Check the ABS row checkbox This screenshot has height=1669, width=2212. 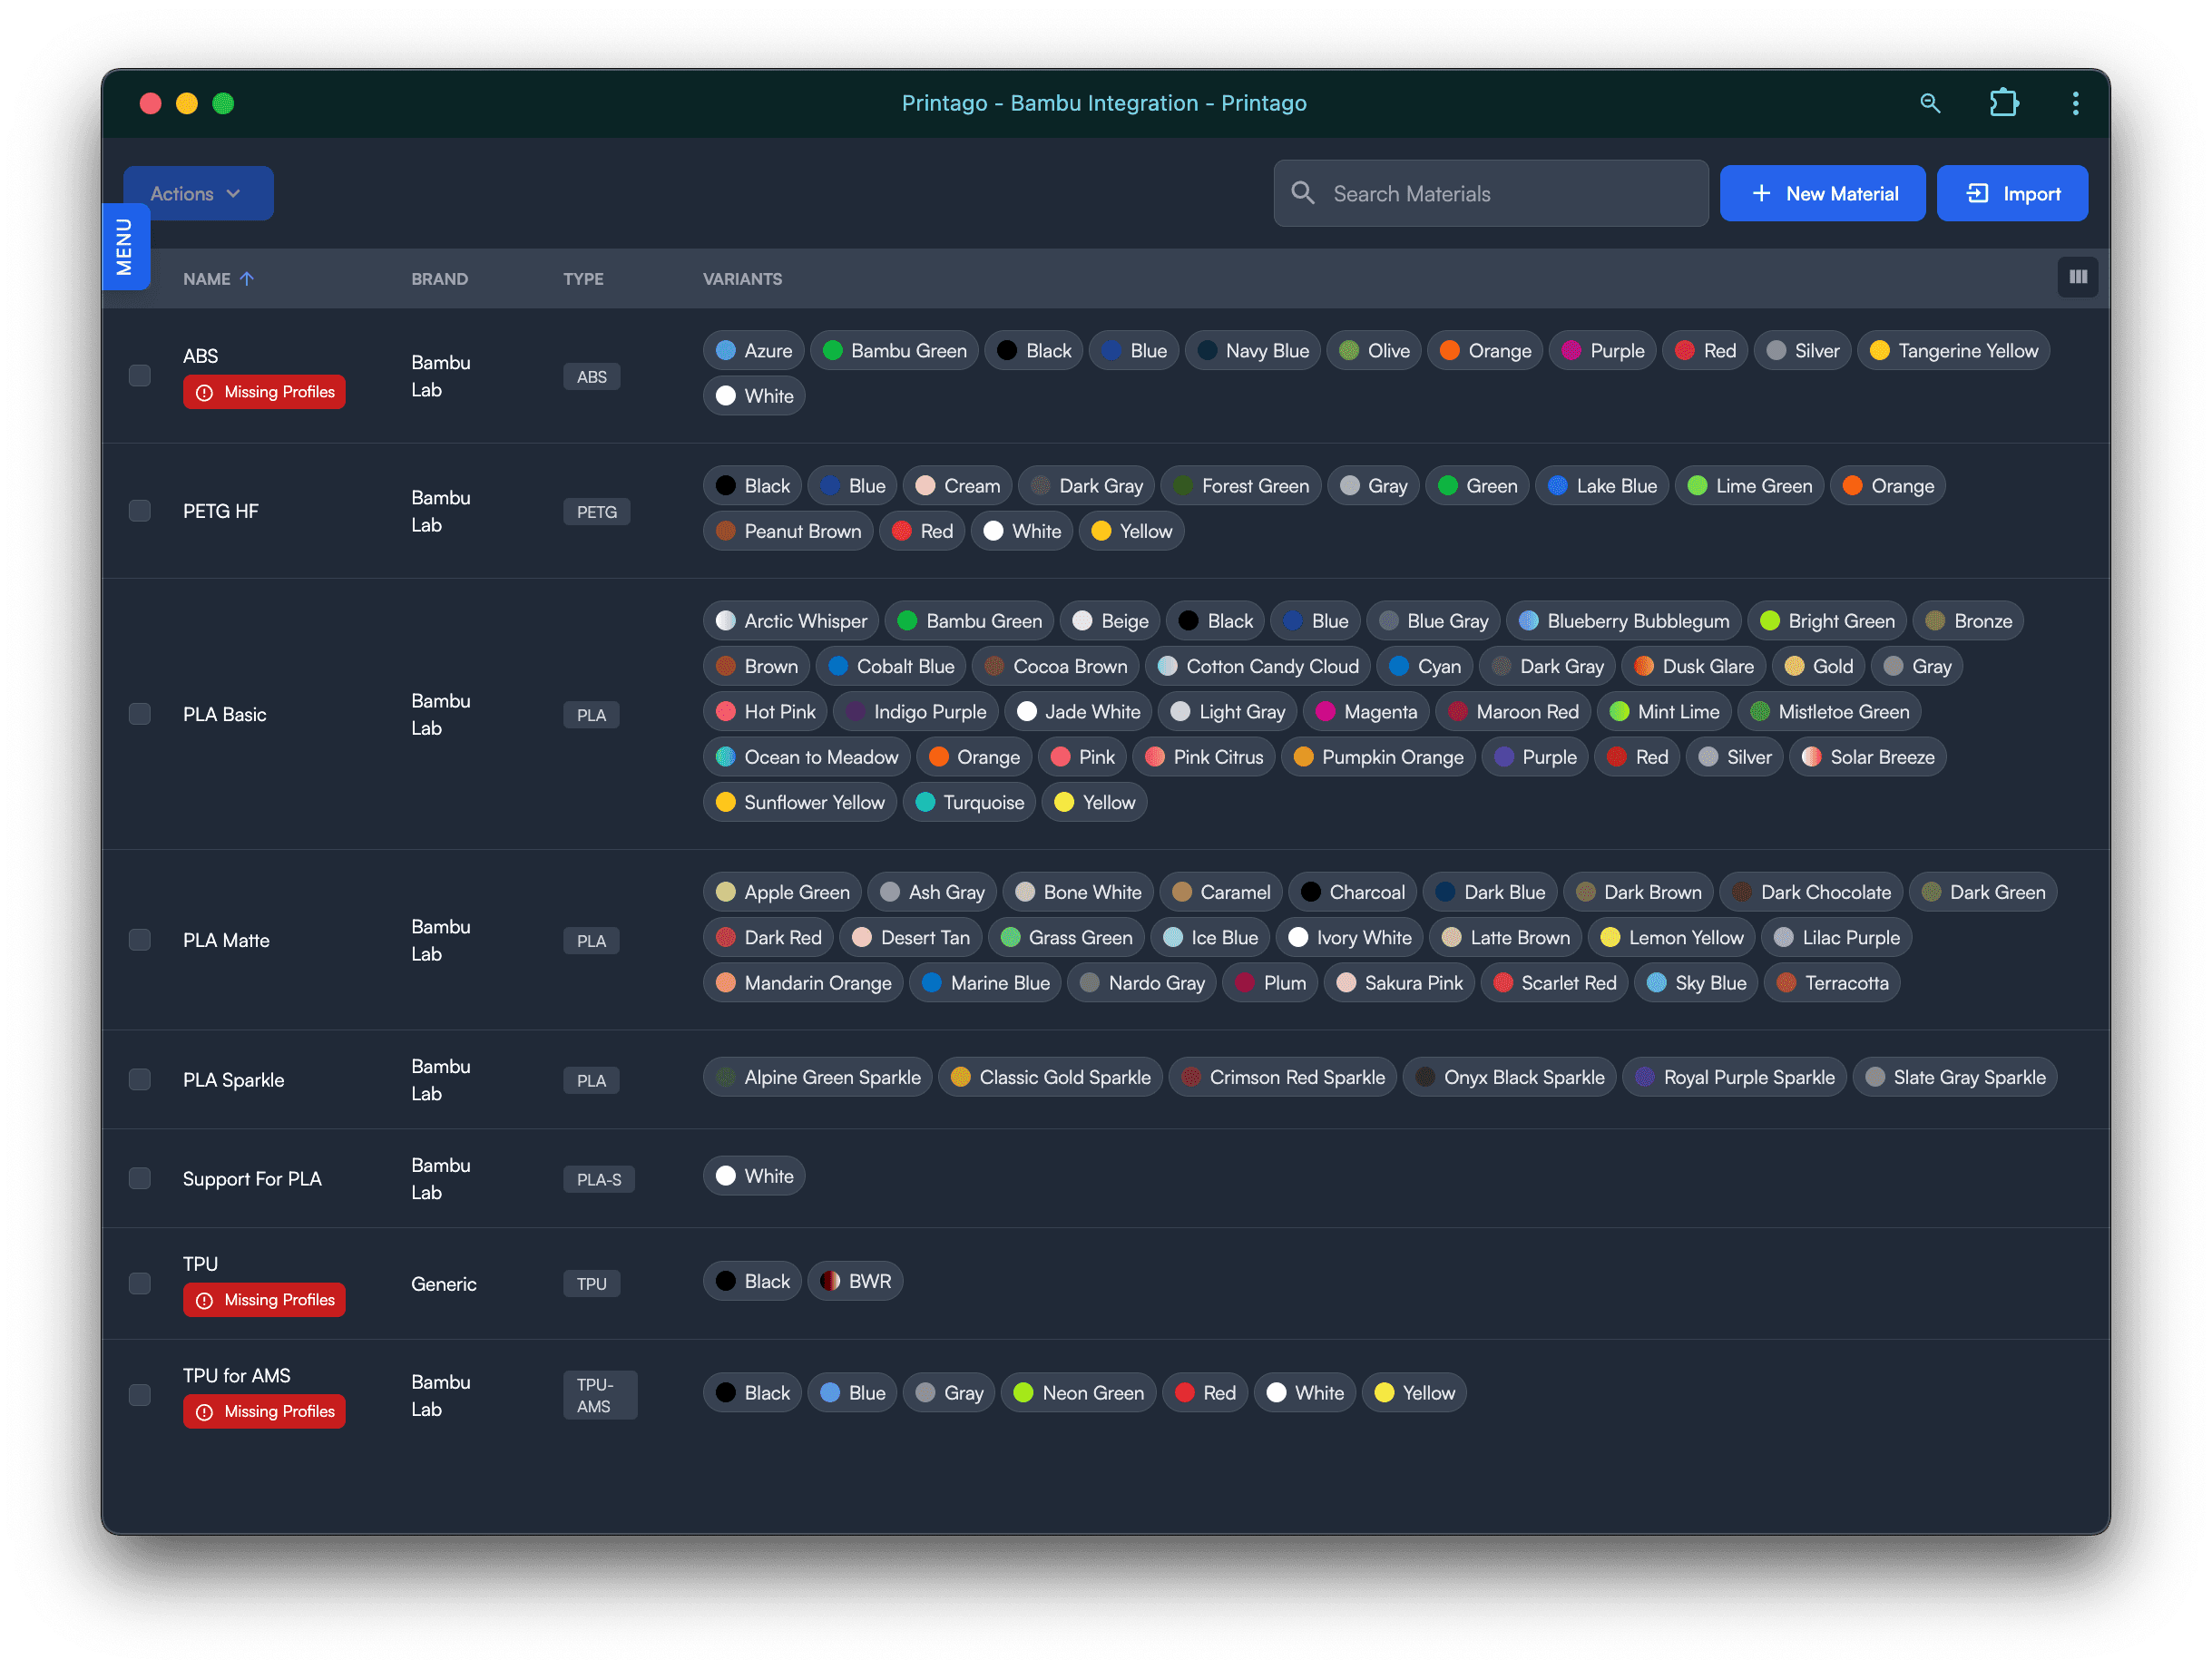[x=140, y=376]
